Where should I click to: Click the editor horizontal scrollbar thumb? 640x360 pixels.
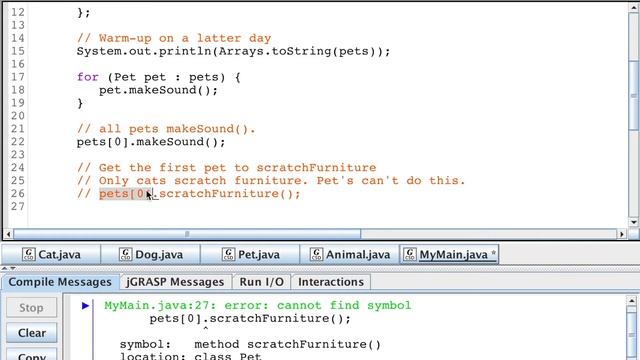pyautogui.click(x=187, y=234)
